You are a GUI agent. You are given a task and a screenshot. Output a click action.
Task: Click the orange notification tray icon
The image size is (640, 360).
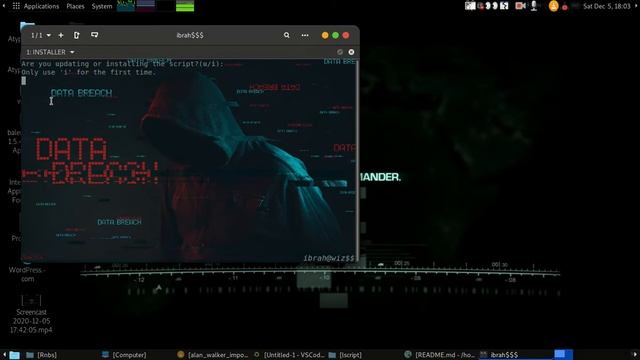[x=553, y=6]
